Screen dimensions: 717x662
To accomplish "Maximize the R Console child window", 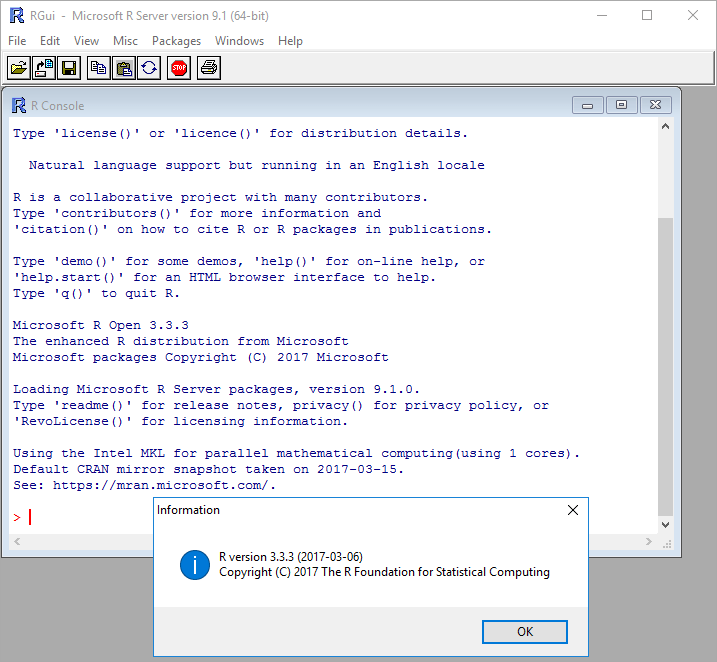I will click(621, 105).
